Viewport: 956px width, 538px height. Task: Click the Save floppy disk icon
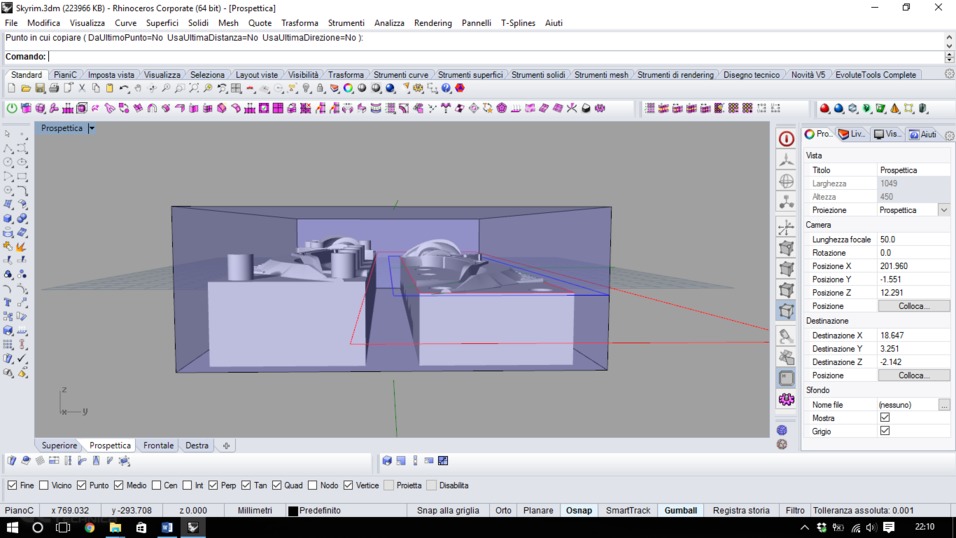(40, 88)
